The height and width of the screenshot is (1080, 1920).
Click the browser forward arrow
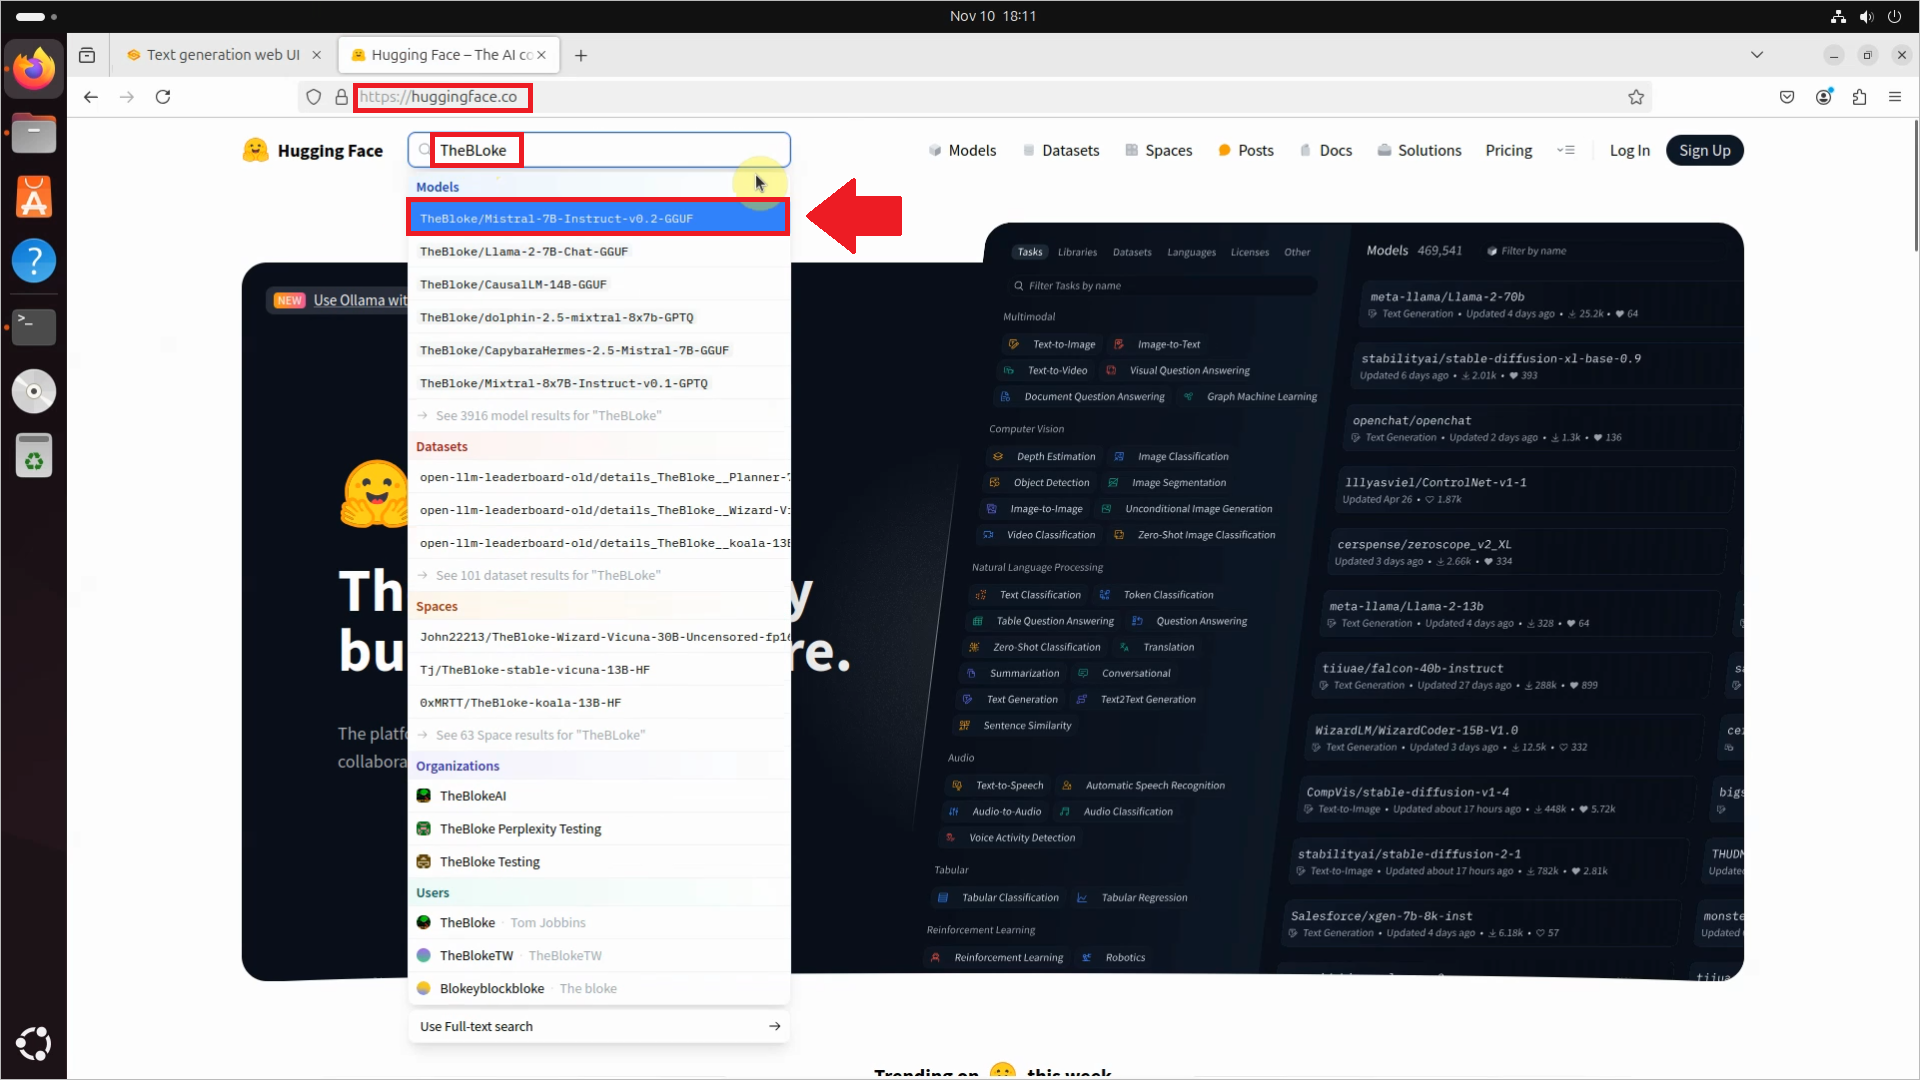(x=127, y=97)
